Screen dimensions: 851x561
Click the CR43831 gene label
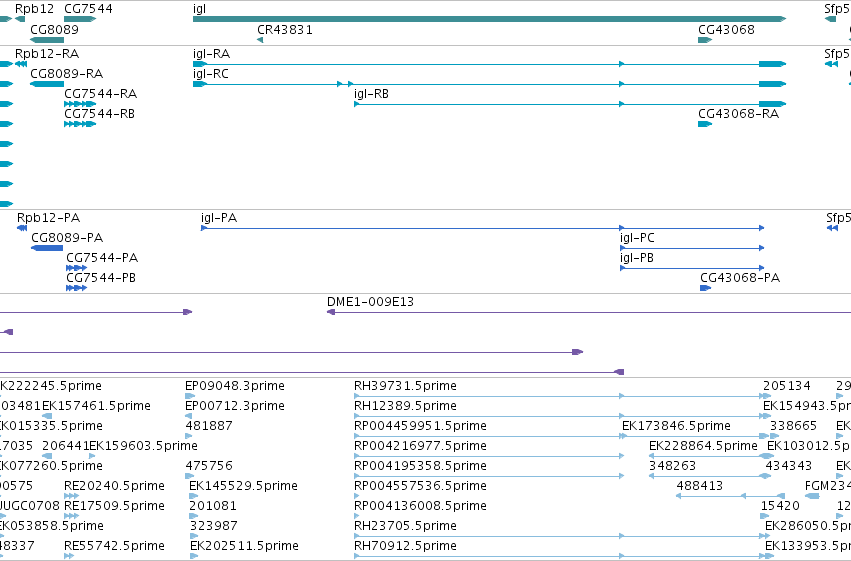(284, 29)
